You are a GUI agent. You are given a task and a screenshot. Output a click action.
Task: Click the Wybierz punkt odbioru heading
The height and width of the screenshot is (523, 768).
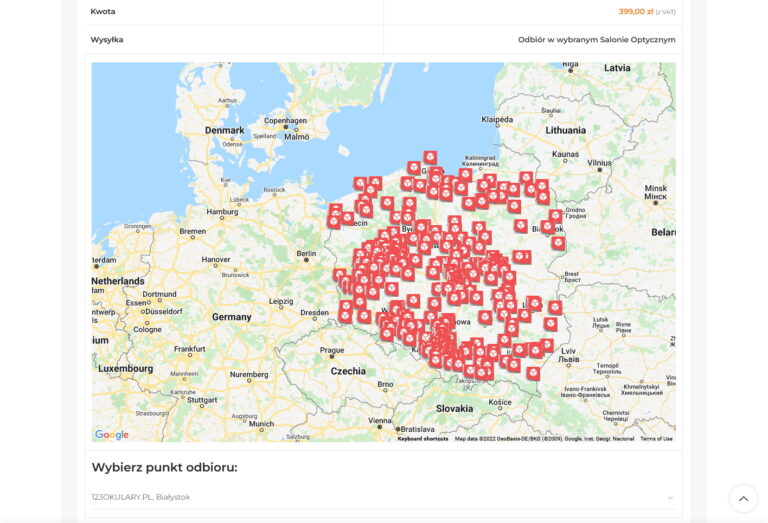click(164, 467)
